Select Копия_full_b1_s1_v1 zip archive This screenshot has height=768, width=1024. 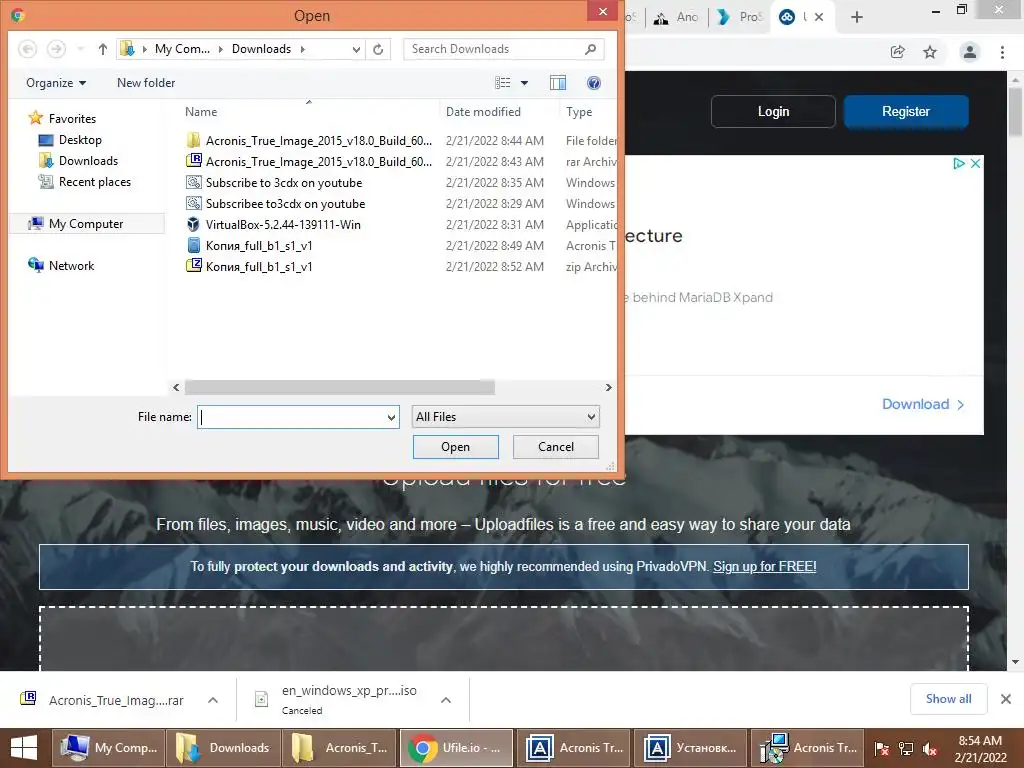coord(249,266)
